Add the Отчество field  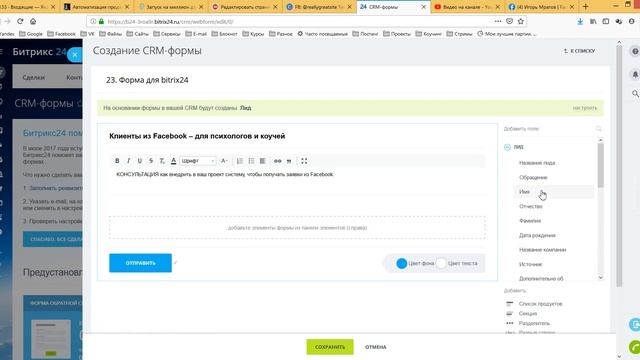(531, 207)
